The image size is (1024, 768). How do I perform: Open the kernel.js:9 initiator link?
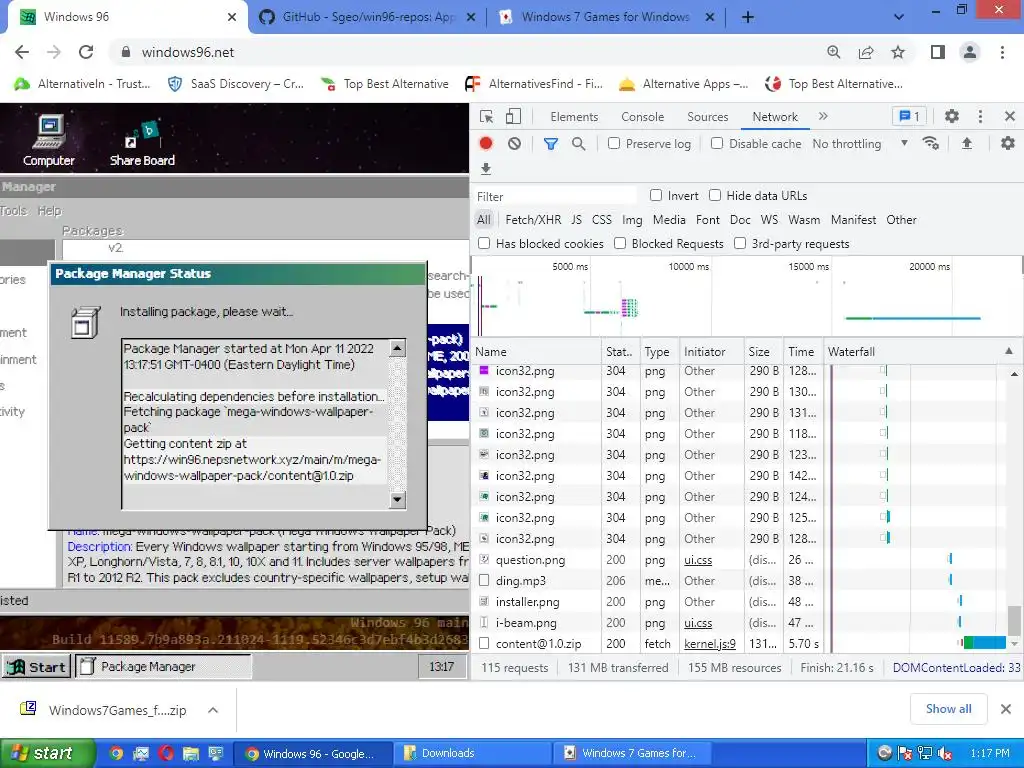click(709, 644)
